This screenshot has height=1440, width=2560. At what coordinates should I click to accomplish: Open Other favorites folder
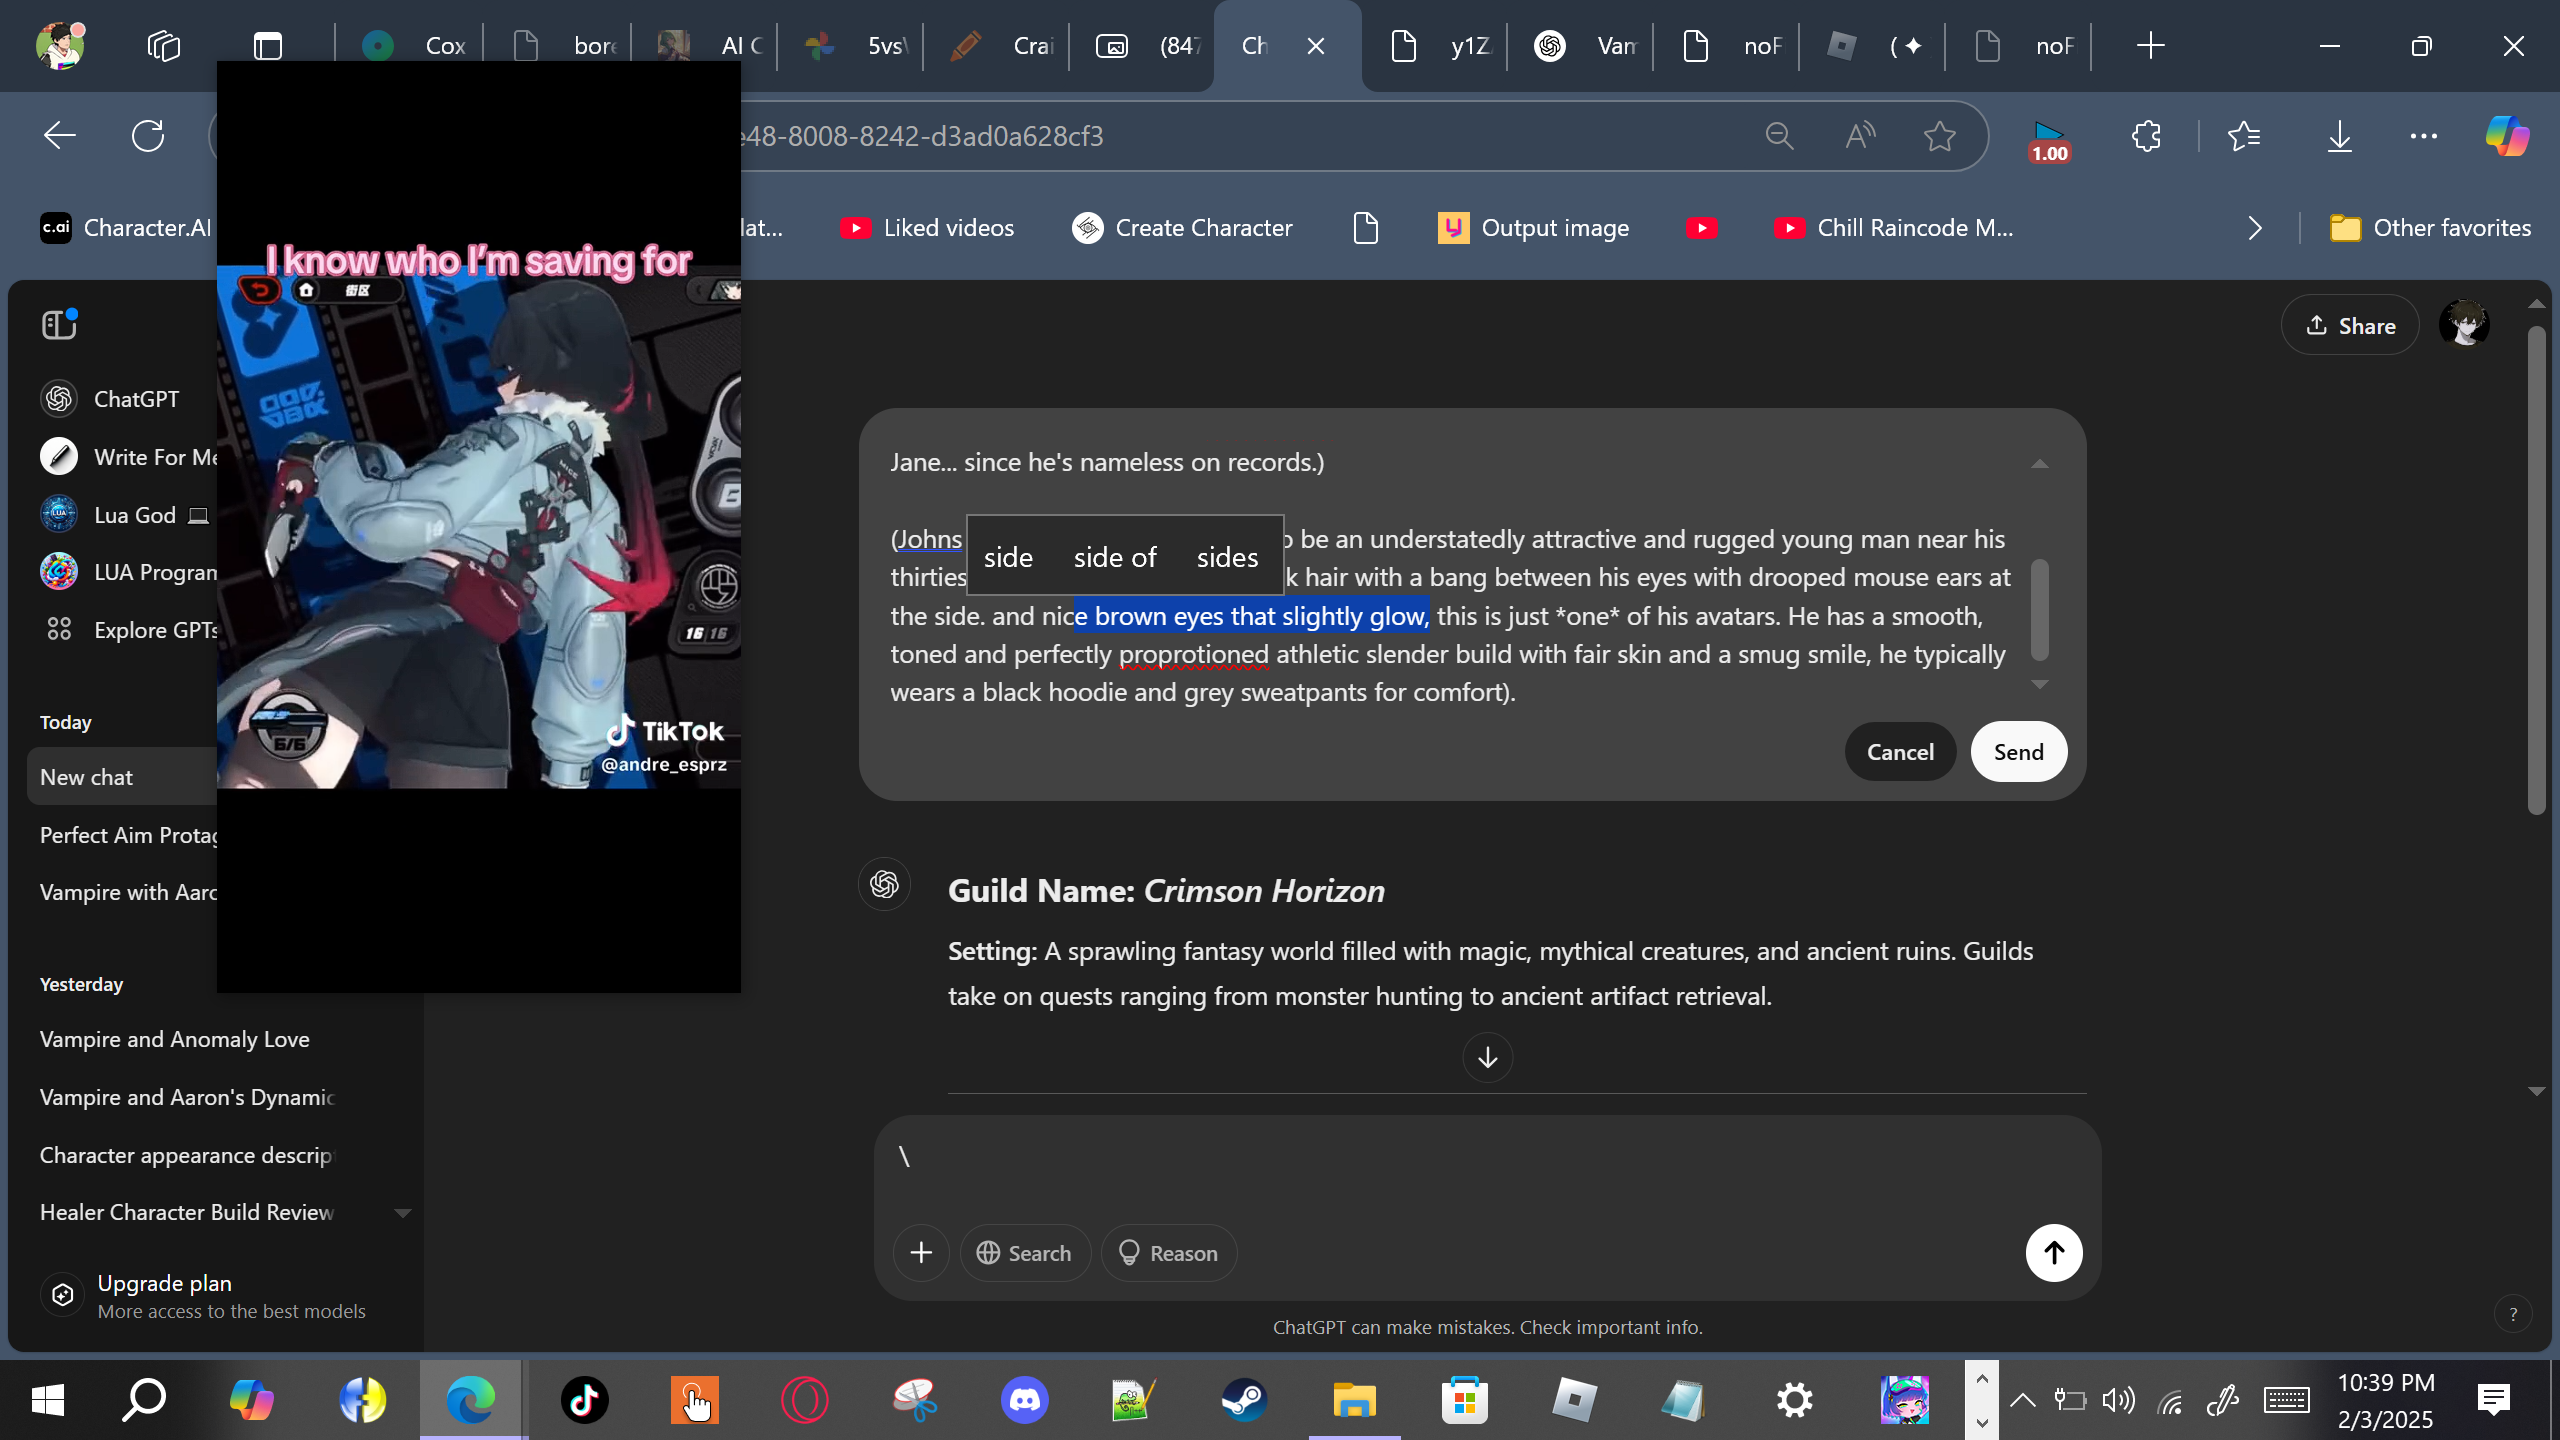point(2430,229)
